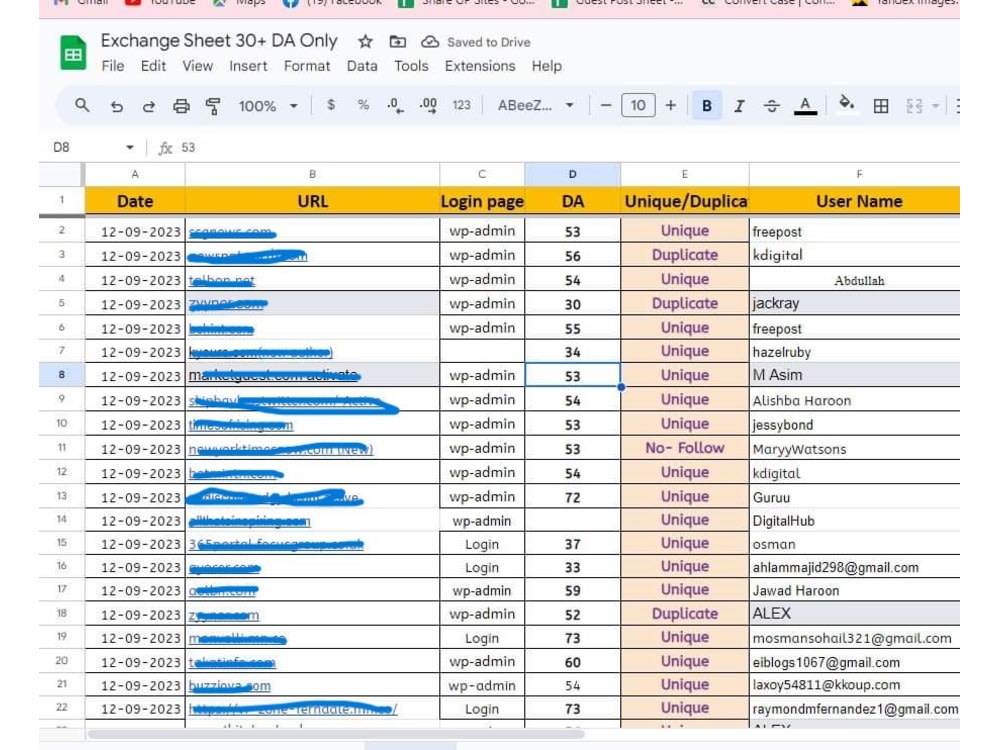
Task: Open the text color picker
Action: pos(805,106)
